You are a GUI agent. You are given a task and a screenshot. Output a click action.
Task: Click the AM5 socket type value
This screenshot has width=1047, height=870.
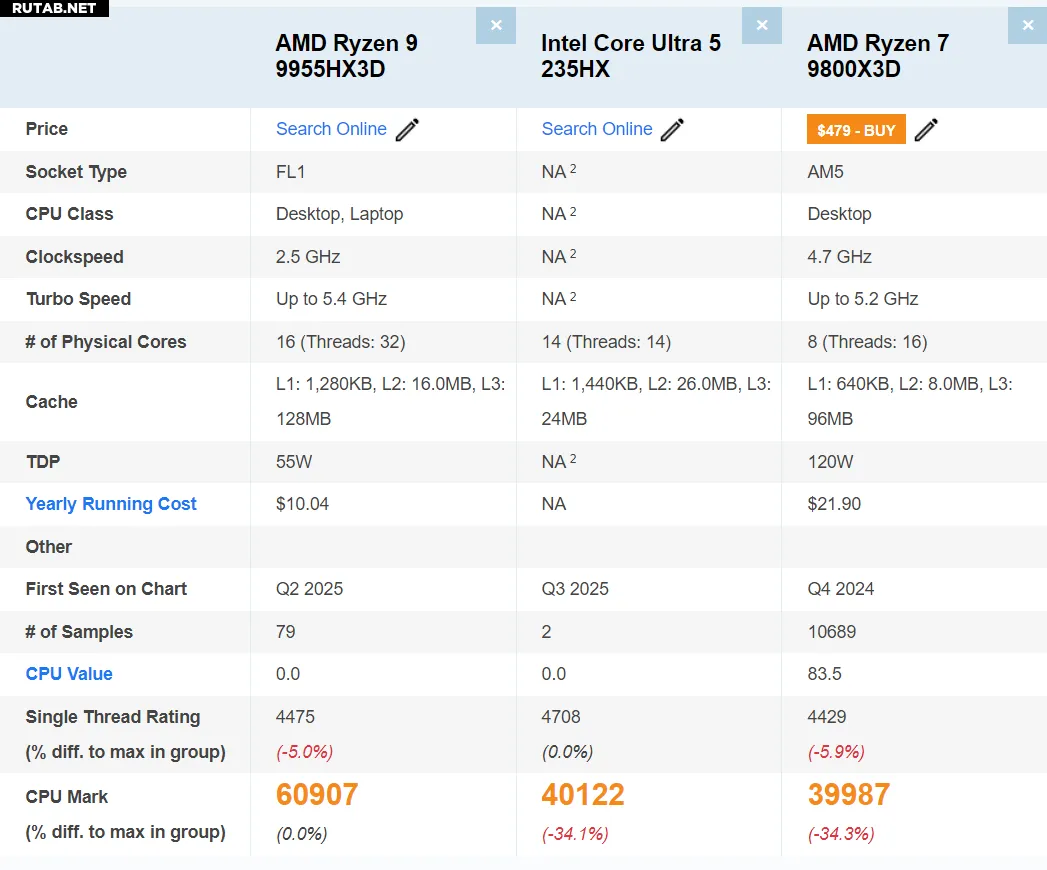[825, 172]
